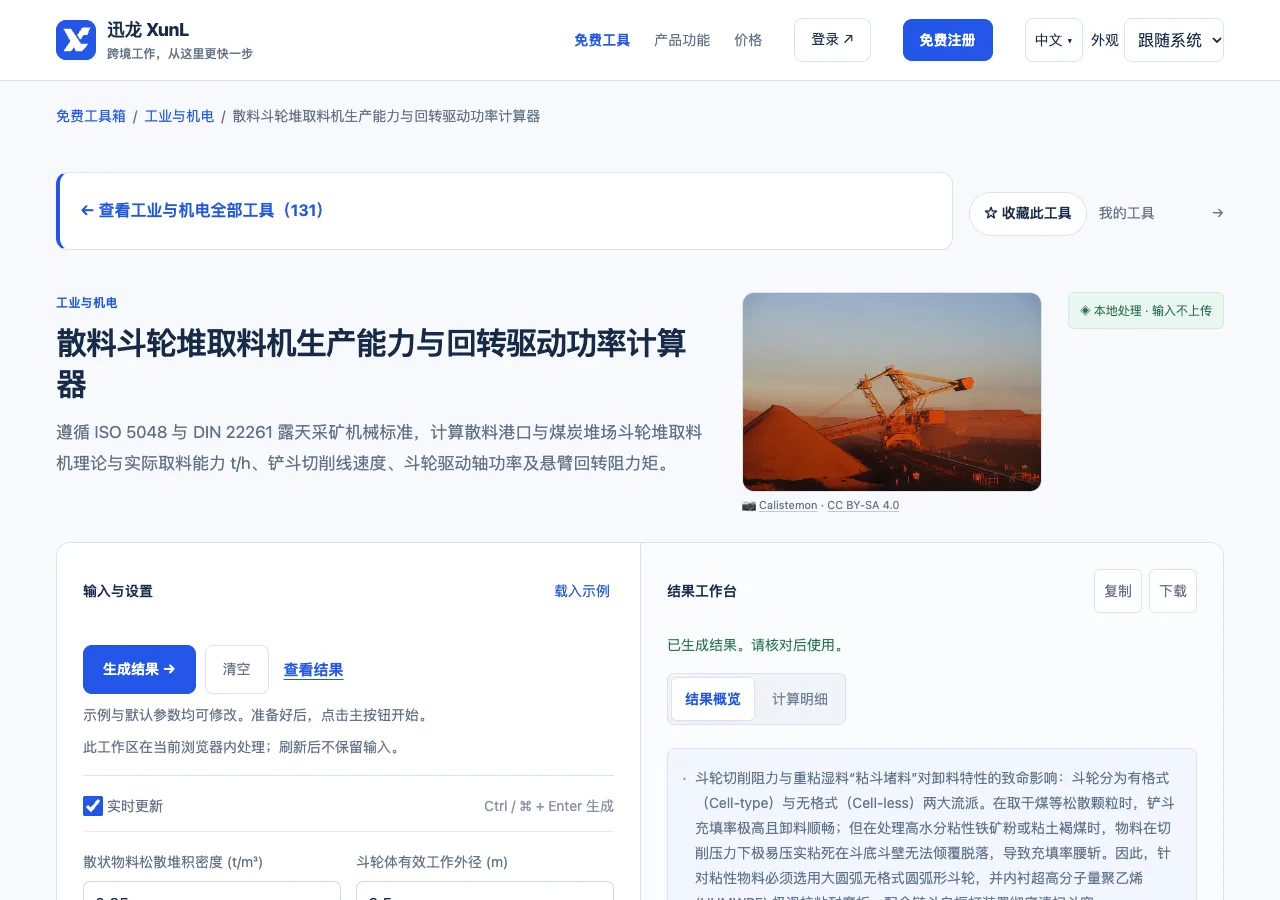Click the 载入示例 link
The image size is (1280, 900).
(582, 591)
